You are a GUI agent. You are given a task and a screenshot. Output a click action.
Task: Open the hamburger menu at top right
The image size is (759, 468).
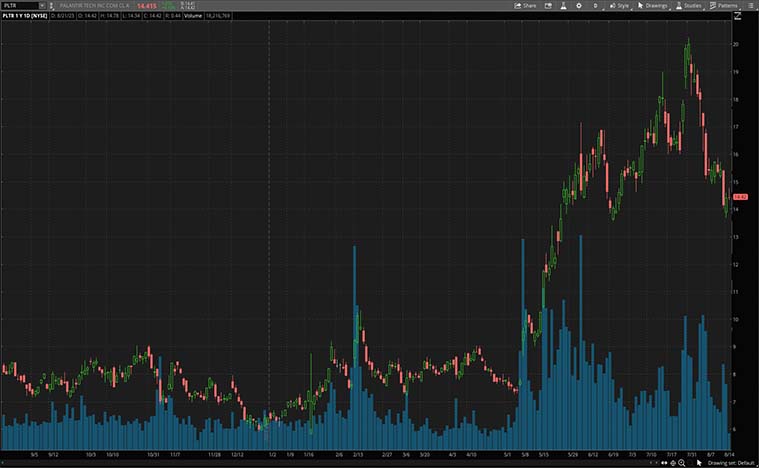[x=750, y=6]
